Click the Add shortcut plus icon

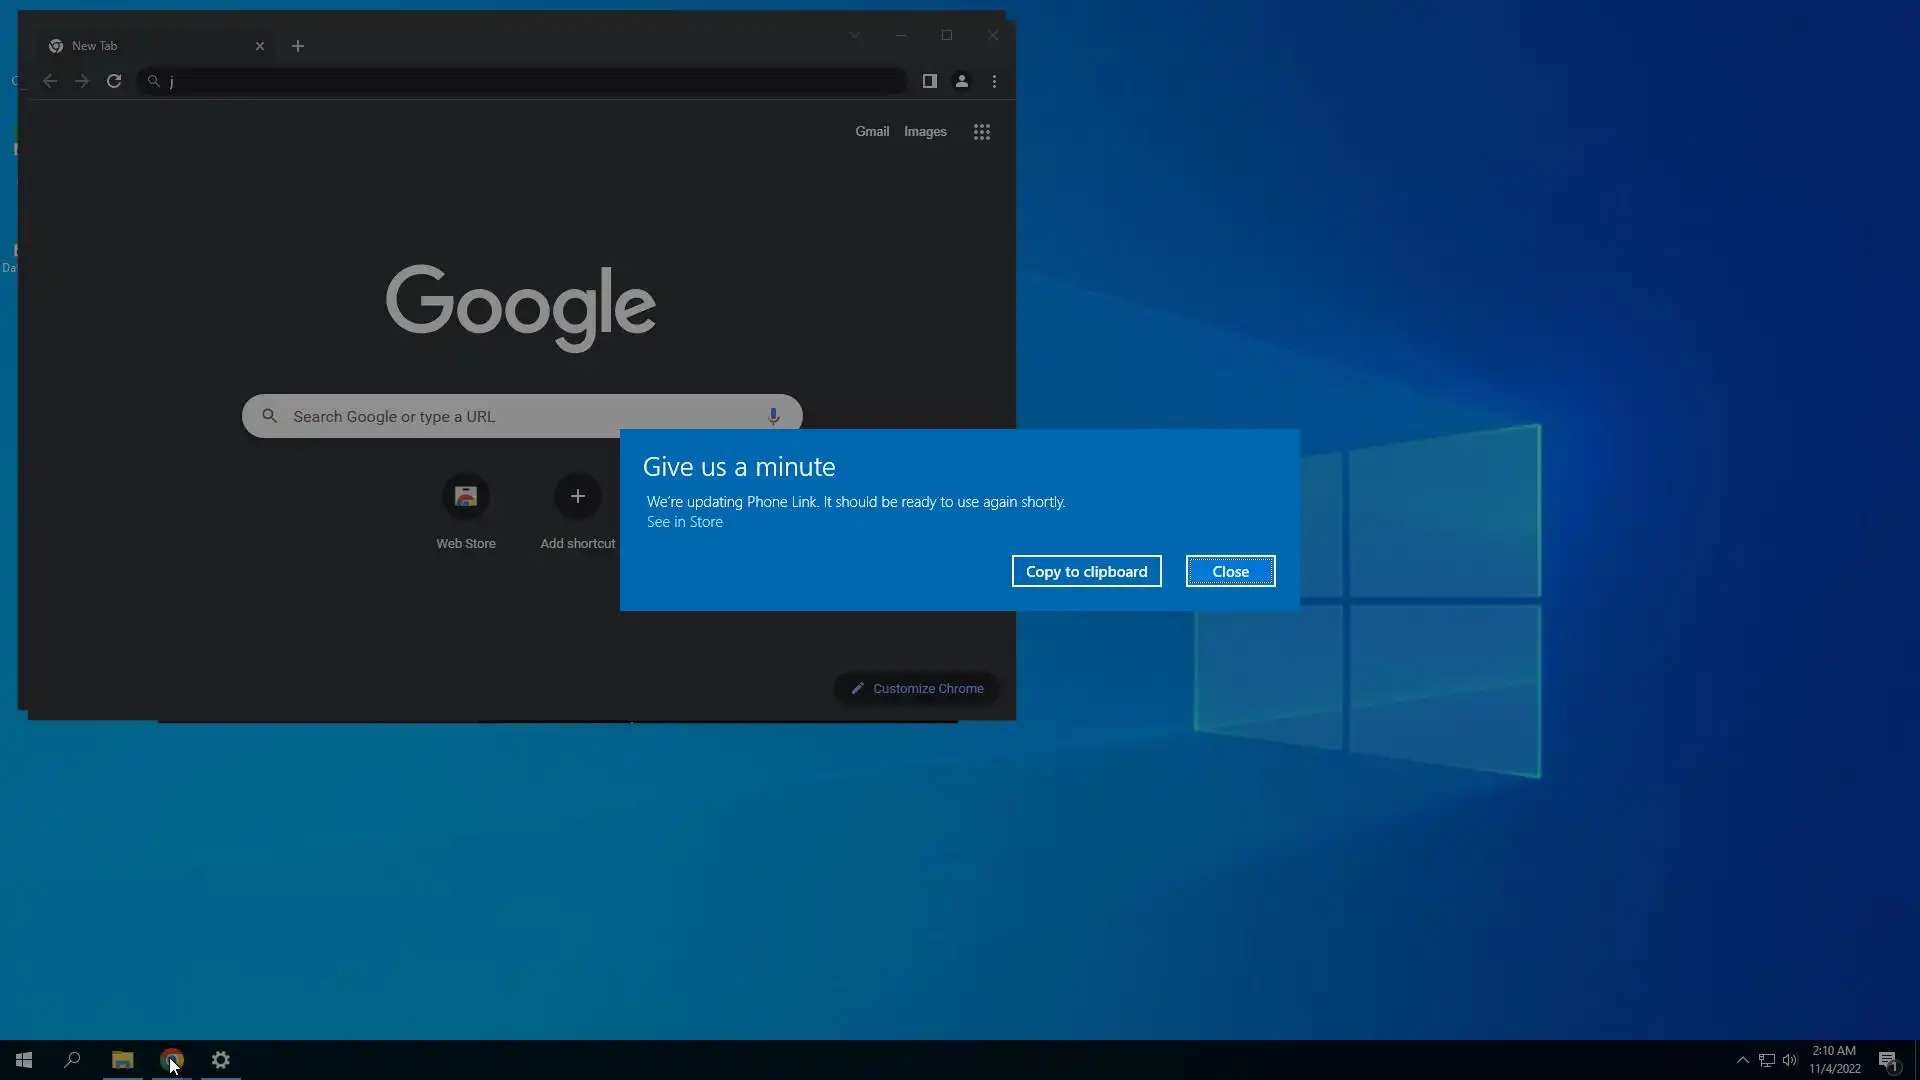coord(577,497)
